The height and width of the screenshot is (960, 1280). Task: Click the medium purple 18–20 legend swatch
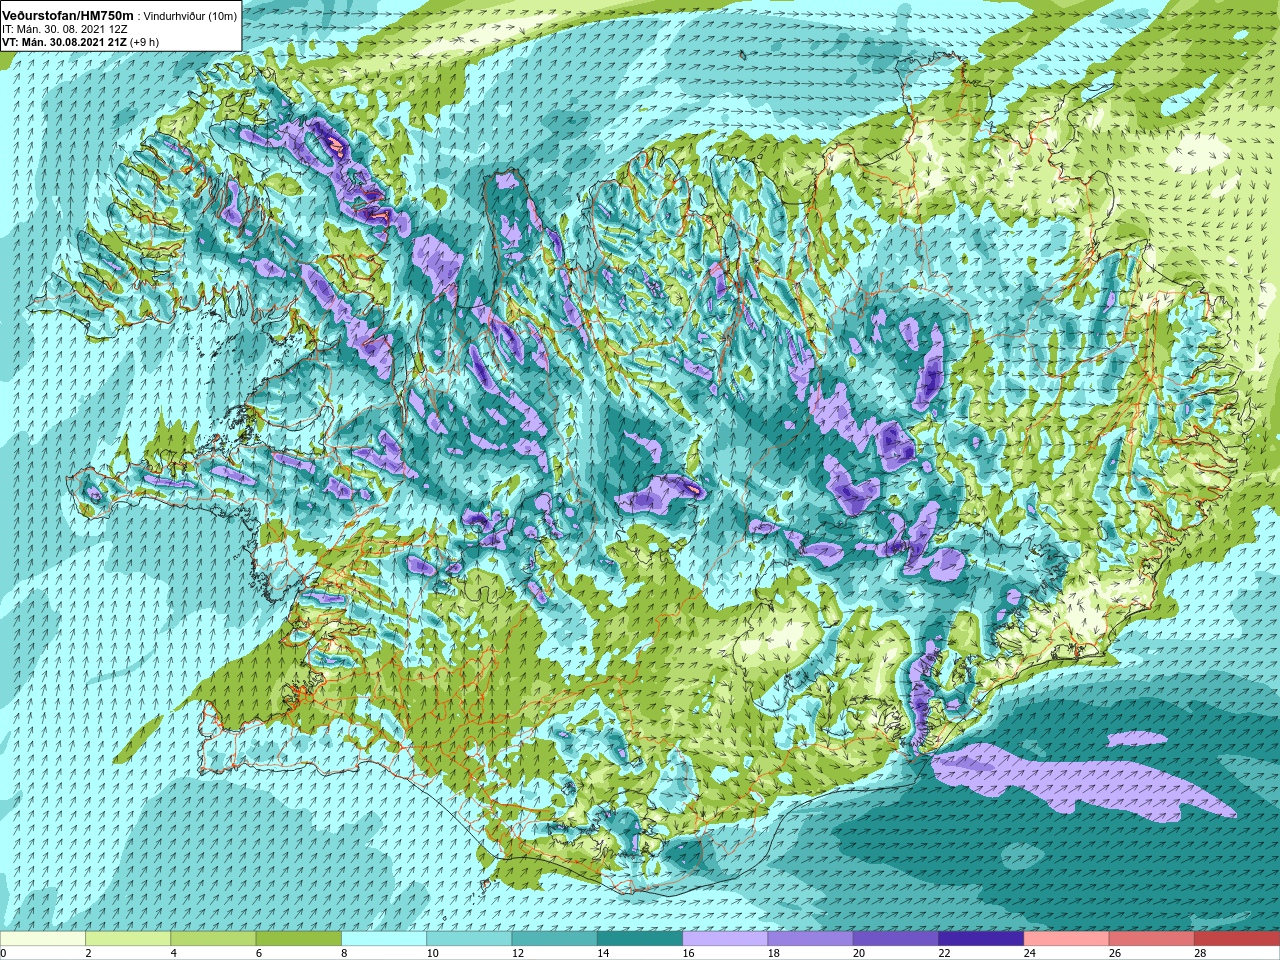[x=810, y=939]
